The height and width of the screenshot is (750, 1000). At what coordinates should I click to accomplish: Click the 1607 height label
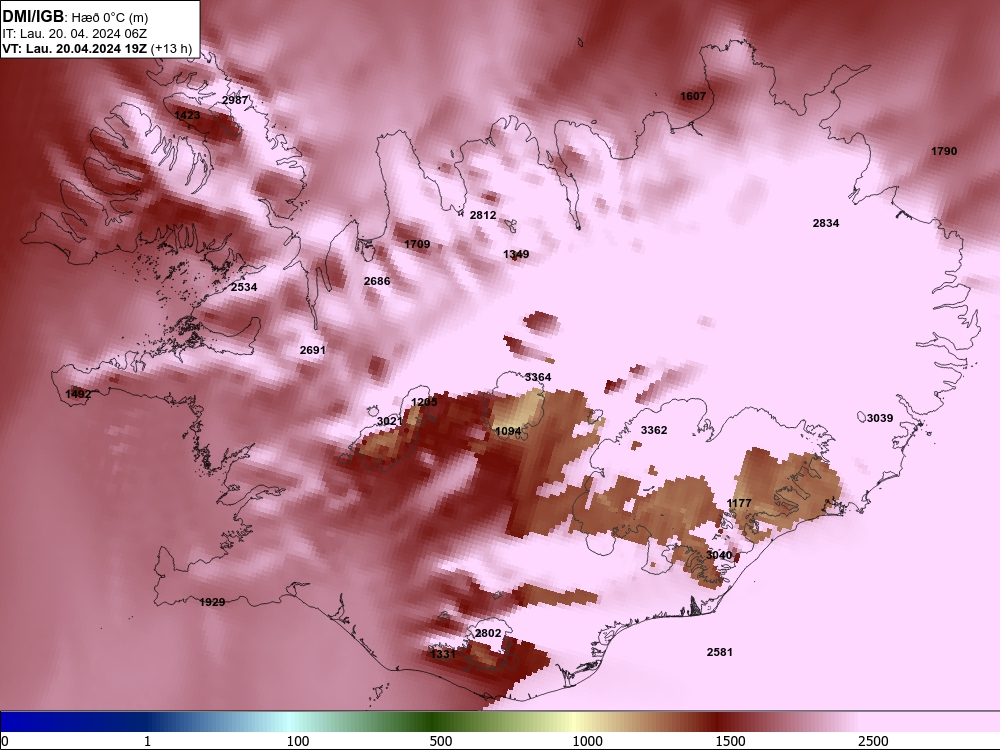point(693,96)
